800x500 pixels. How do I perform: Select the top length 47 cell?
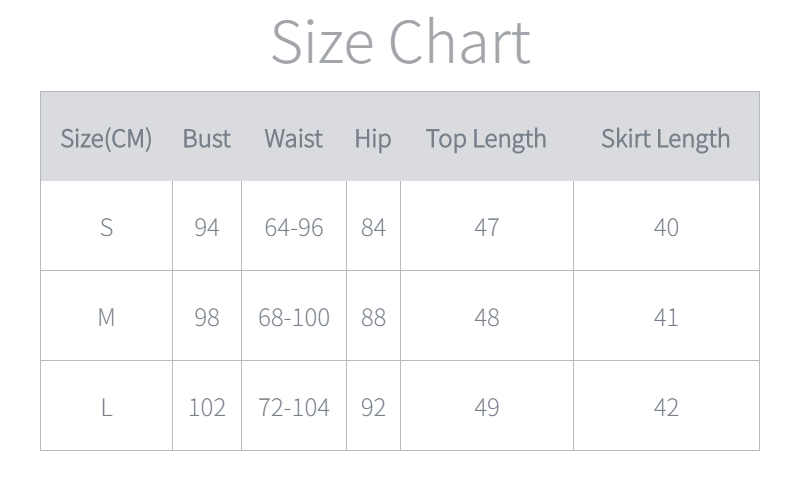click(x=486, y=227)
